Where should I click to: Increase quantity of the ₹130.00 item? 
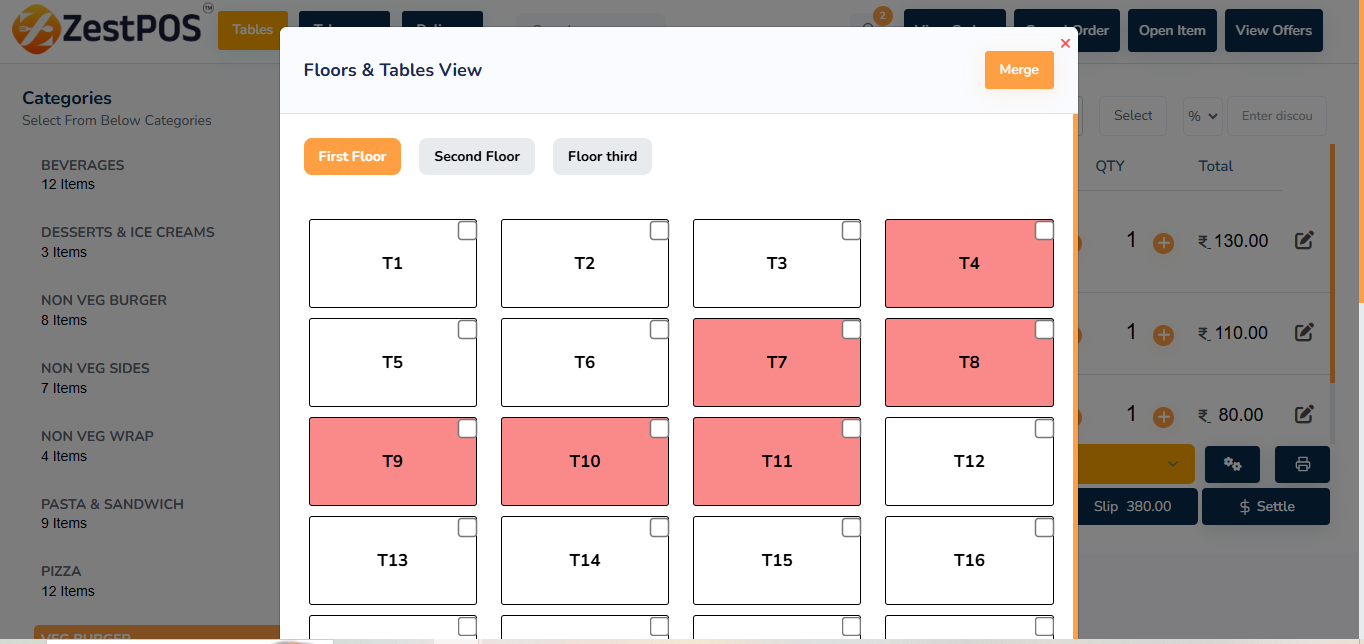click(1163, 243)
